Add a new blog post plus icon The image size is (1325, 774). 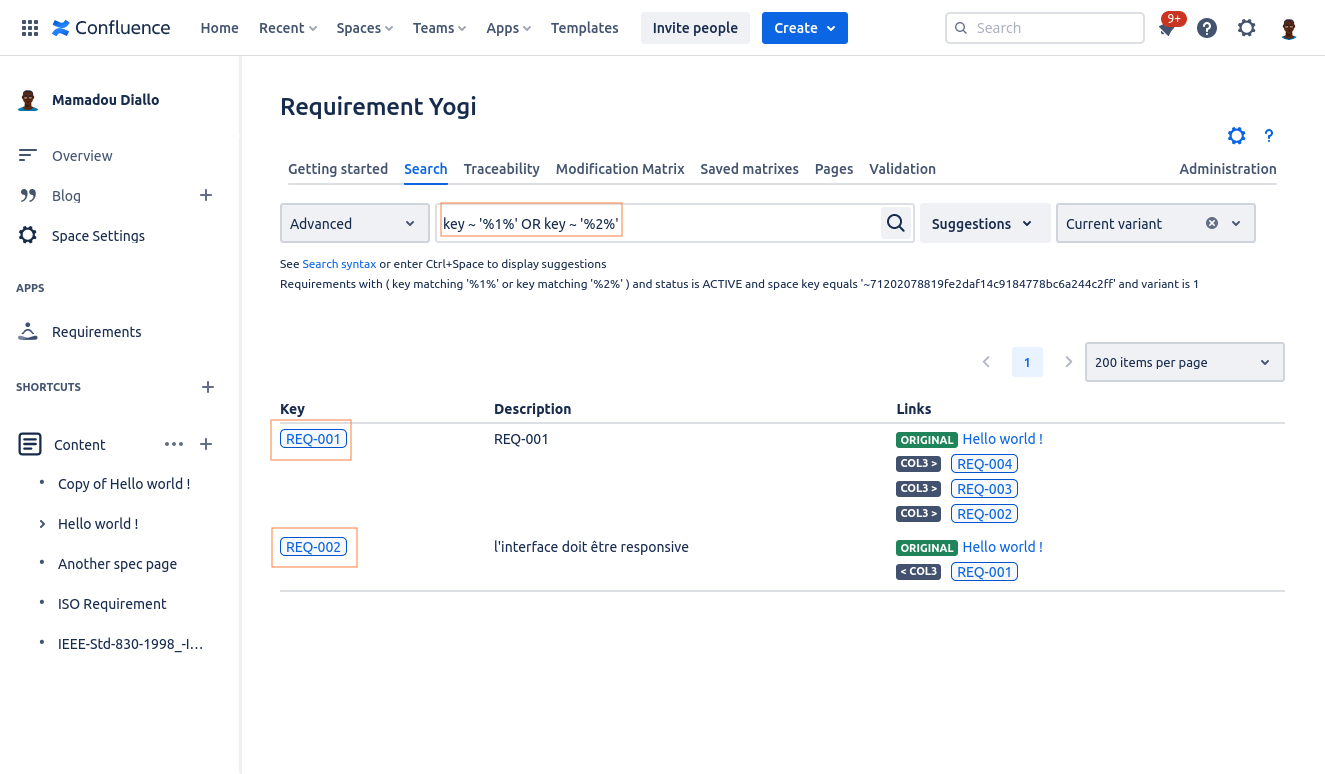[206, 195]
